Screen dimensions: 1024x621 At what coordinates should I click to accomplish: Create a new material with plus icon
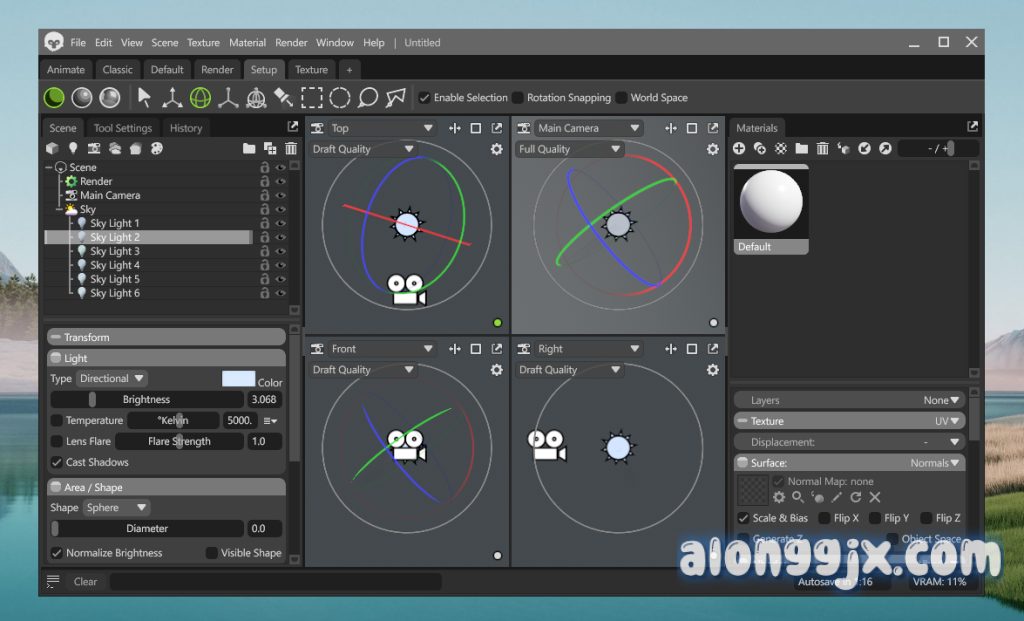(739, 148)
